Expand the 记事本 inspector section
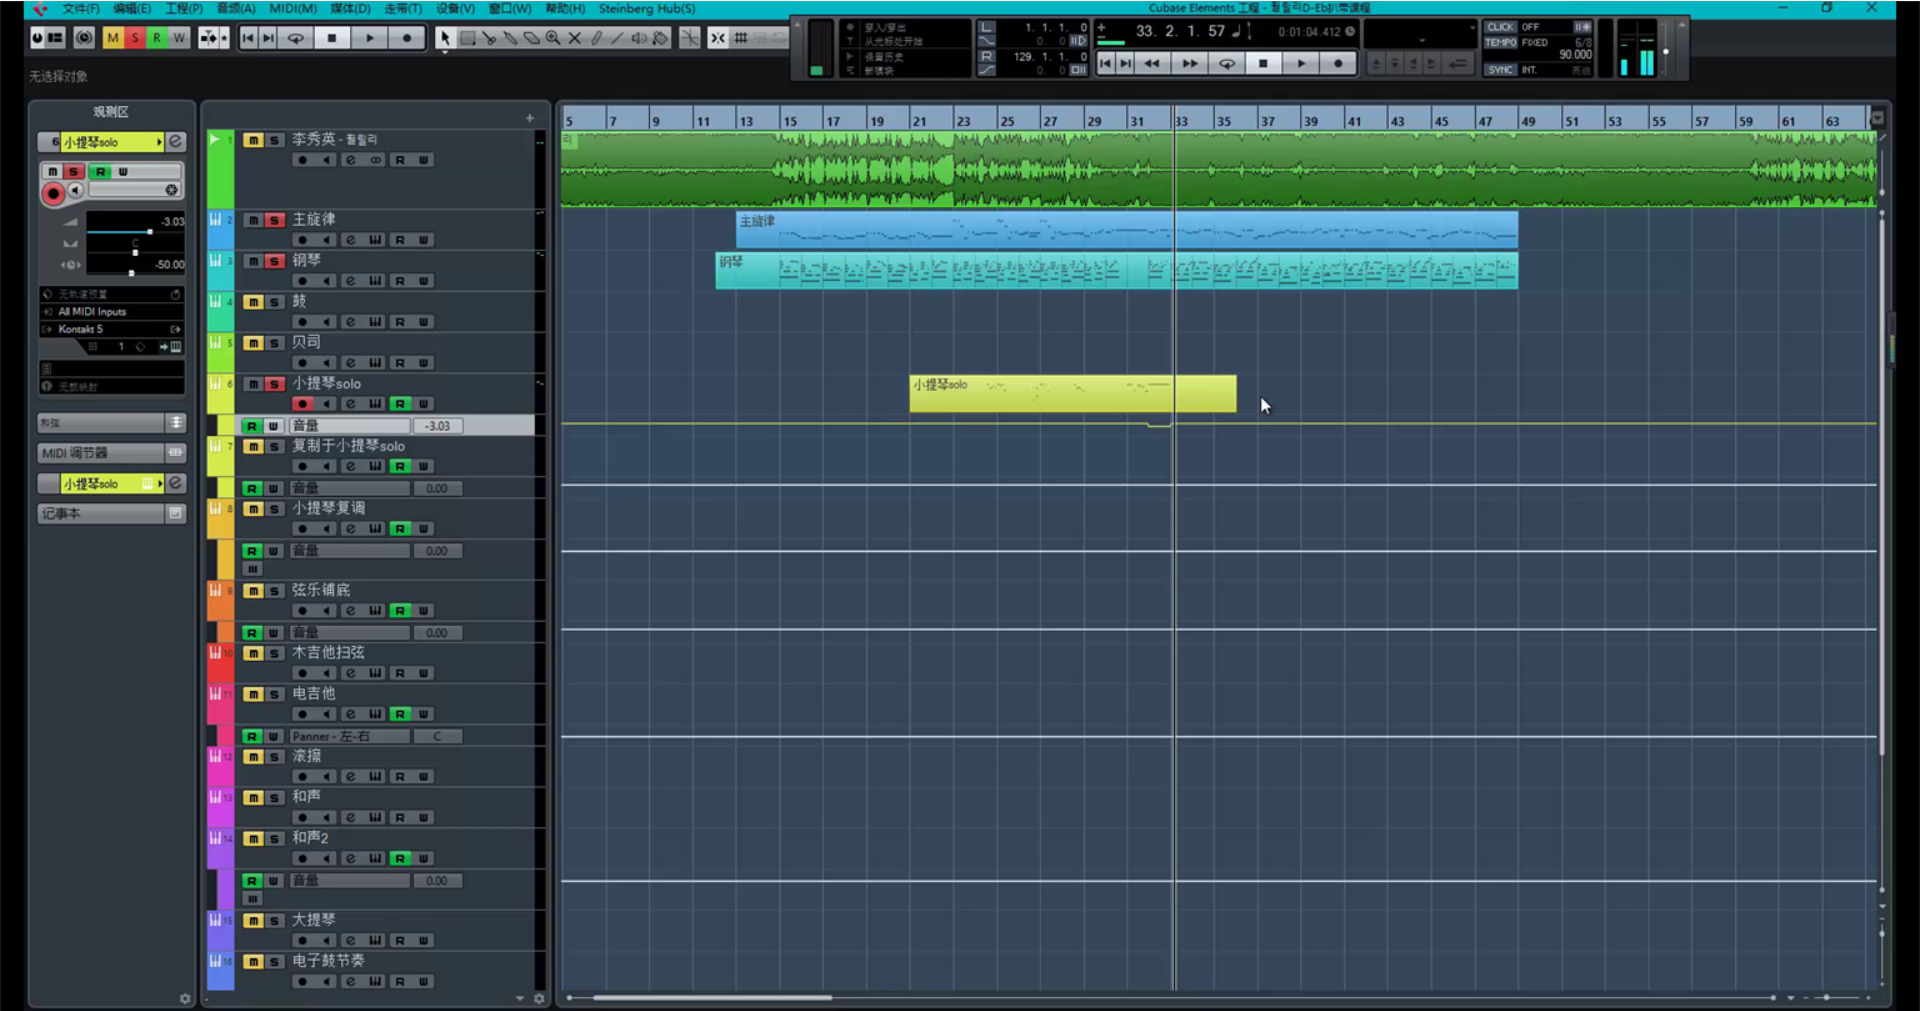 tap(111, 513)
